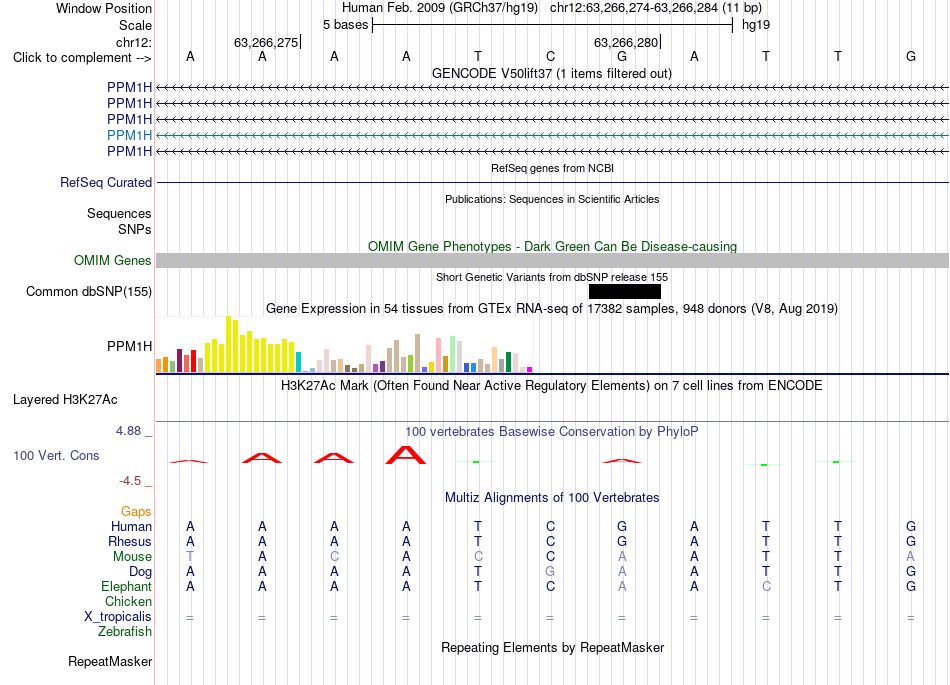Click the Elephant species row label
The height and width of the screenshot is (685, 950).
pyautogui.click(x=126, y=586)
